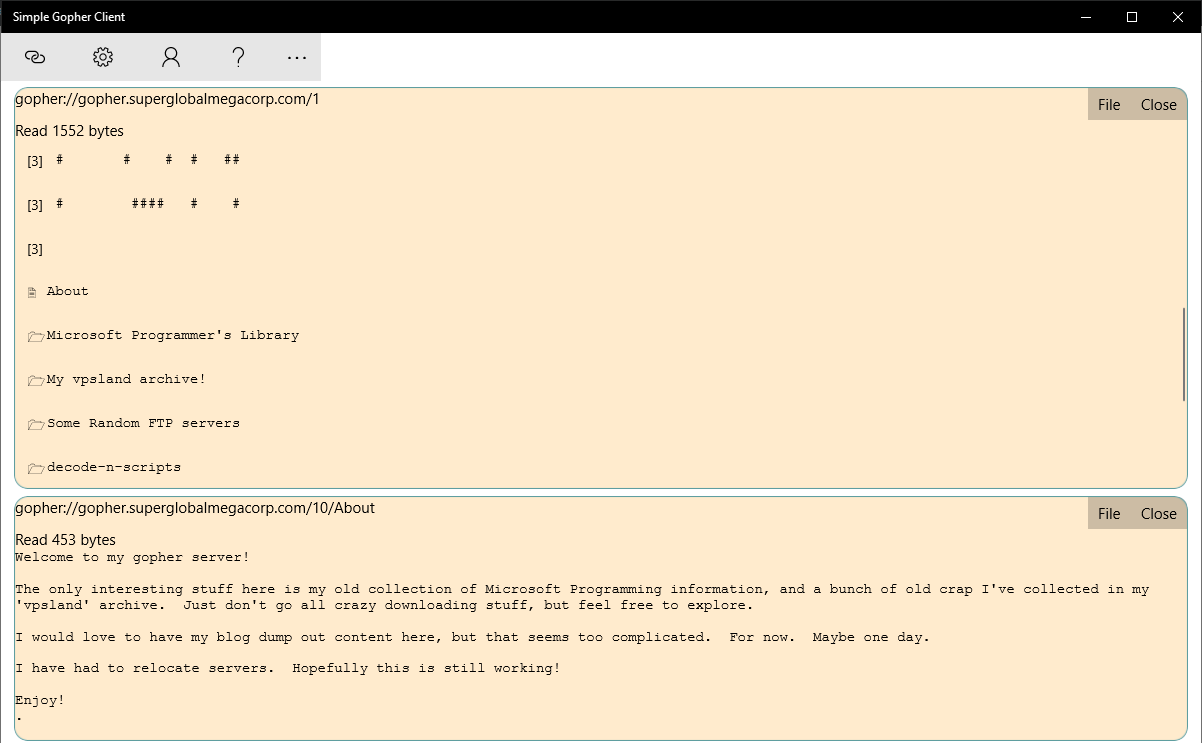This screenshot has height=743, width=1202.
Task: Click the top pane's vertical scrollbar
Action: click(x=1184, y=355)
